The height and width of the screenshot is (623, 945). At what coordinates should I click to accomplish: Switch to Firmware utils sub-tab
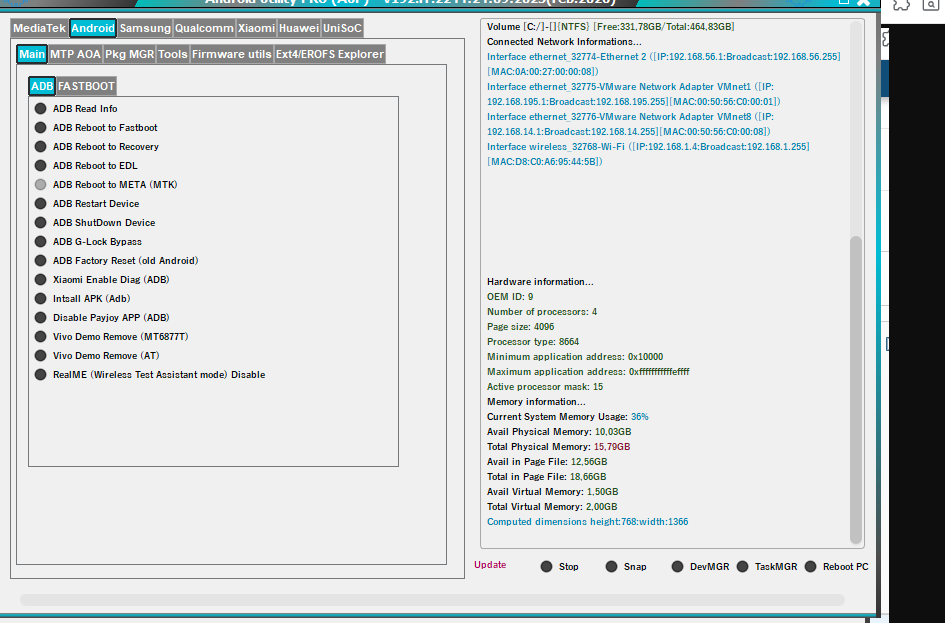[231, 54]
